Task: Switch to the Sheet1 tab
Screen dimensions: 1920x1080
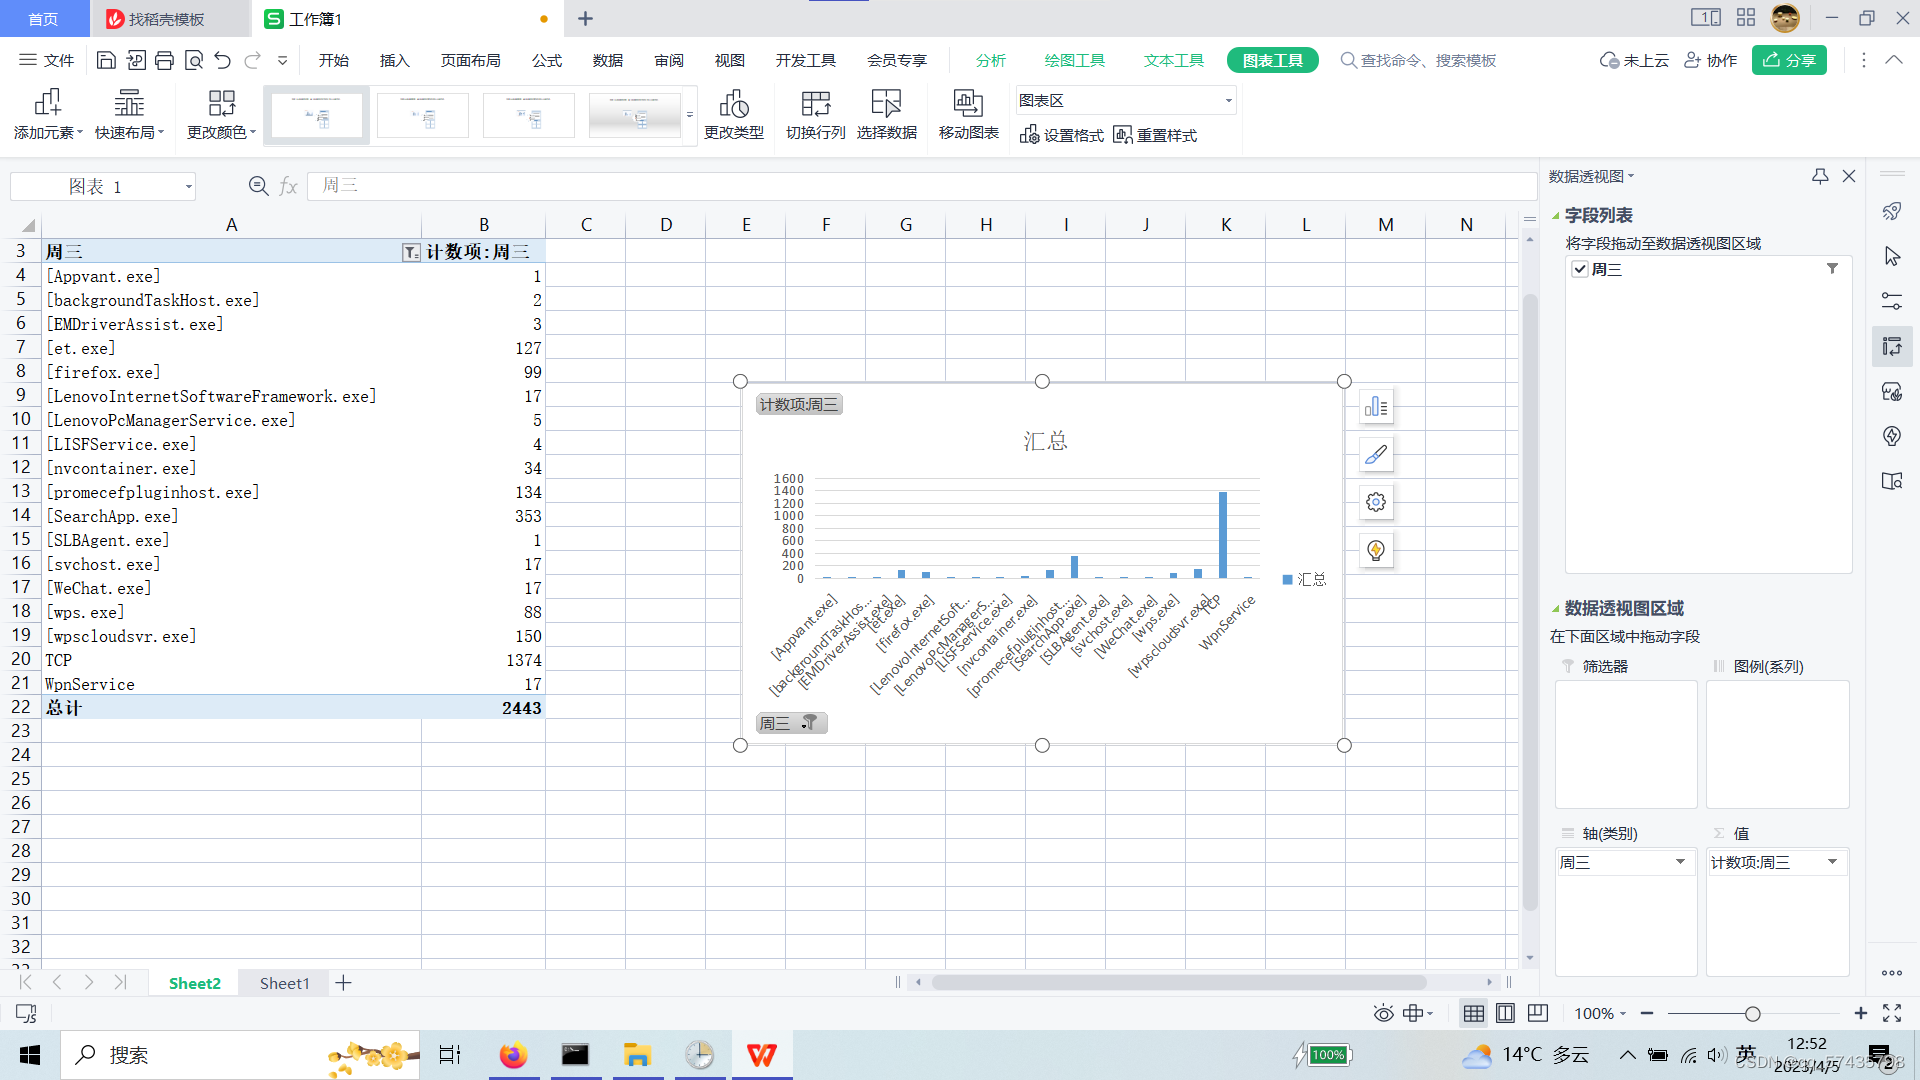Action: click(284, 983)
